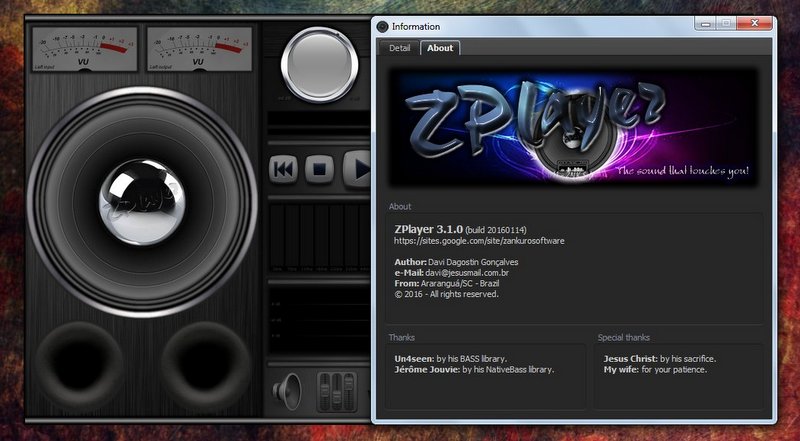Click the left output VU meter
This screenshot has width=800, height=441.
pyautogui.click(x=199, y=49)
